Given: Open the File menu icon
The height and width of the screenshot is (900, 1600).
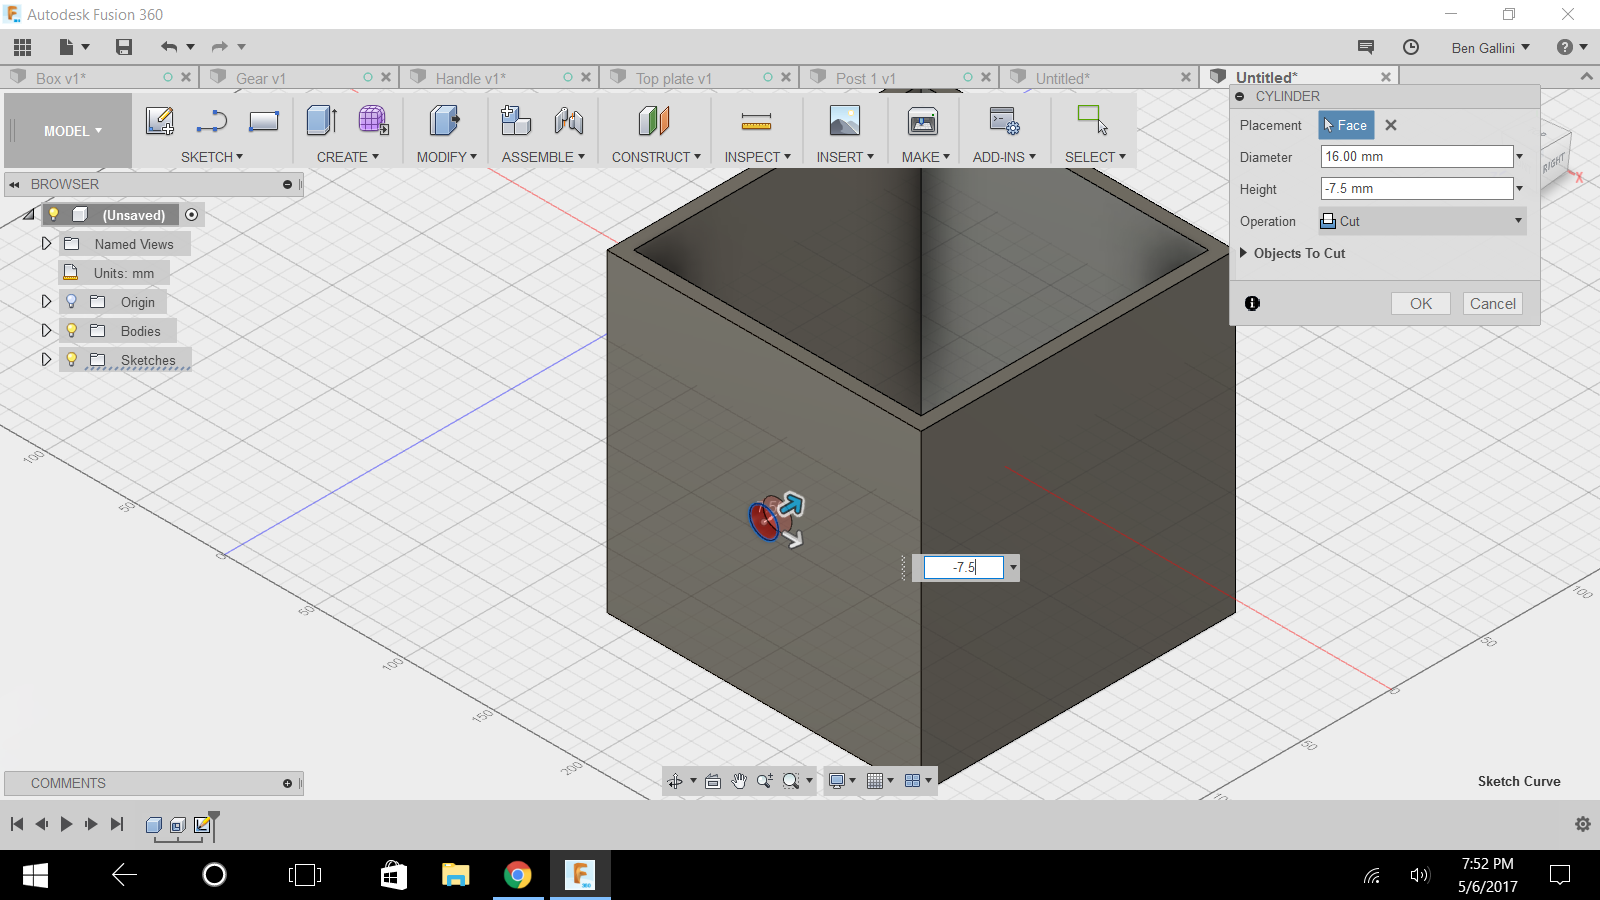Looking at the screenshot, I should click(x=67, y=47).
